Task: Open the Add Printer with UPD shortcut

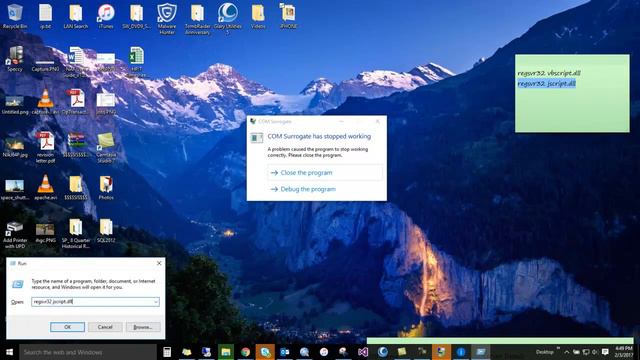Action: point(15,235)
